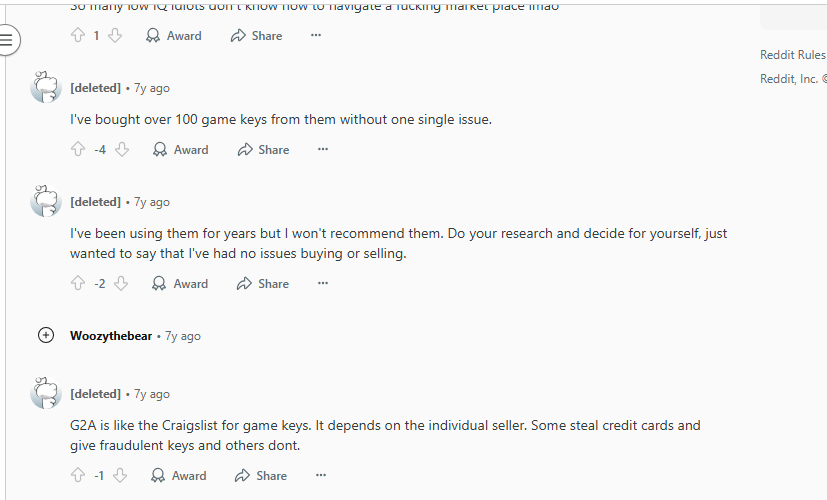Downvote the '100 game keys' comment
827x500 pixels.
coord(122,150)
